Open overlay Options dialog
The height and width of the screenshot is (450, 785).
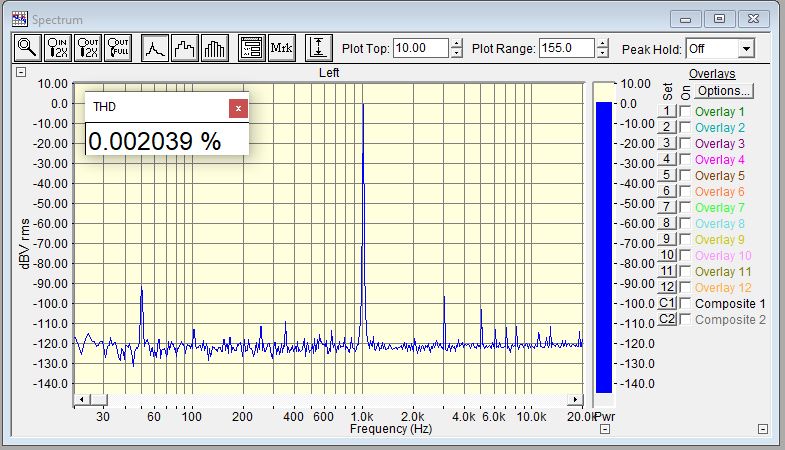pos(723,91)
